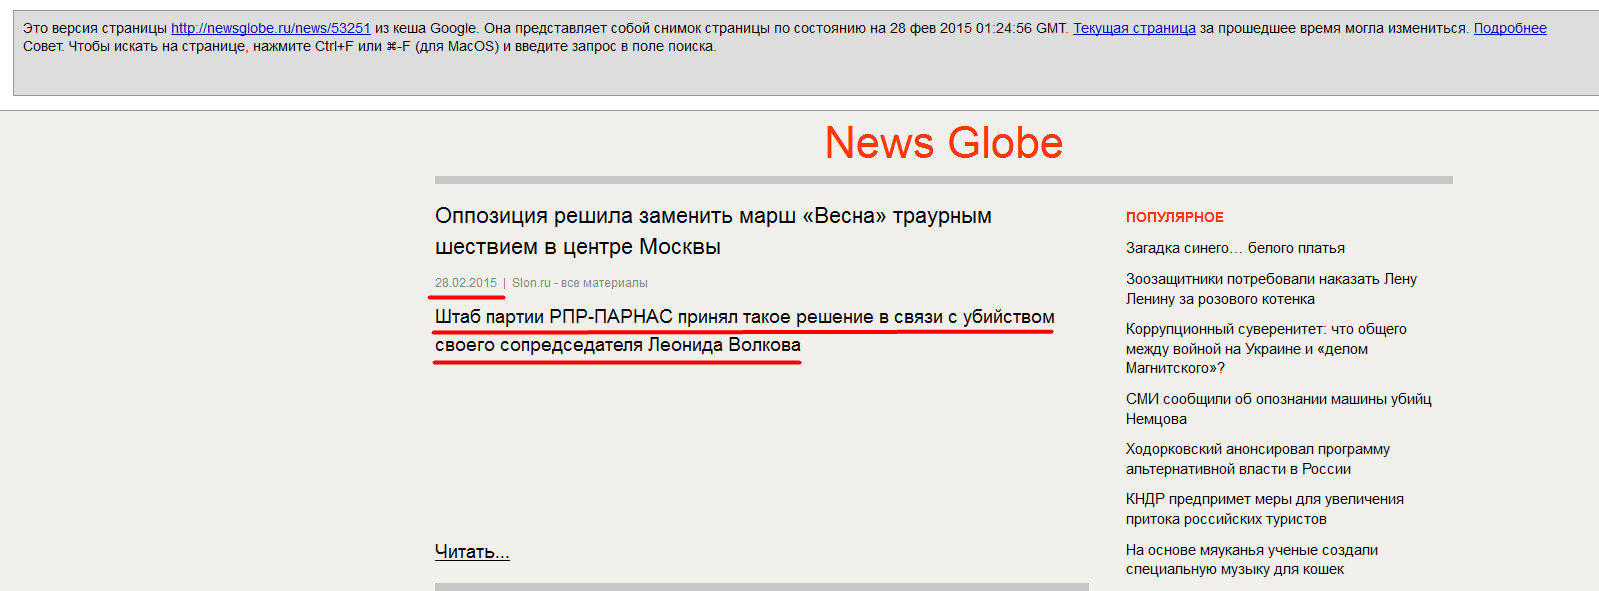This screenshot has width=1599, height=591.
Task: Click the article summary about the РПР-ПАРНАС headquarters
Action: point(743,331)
